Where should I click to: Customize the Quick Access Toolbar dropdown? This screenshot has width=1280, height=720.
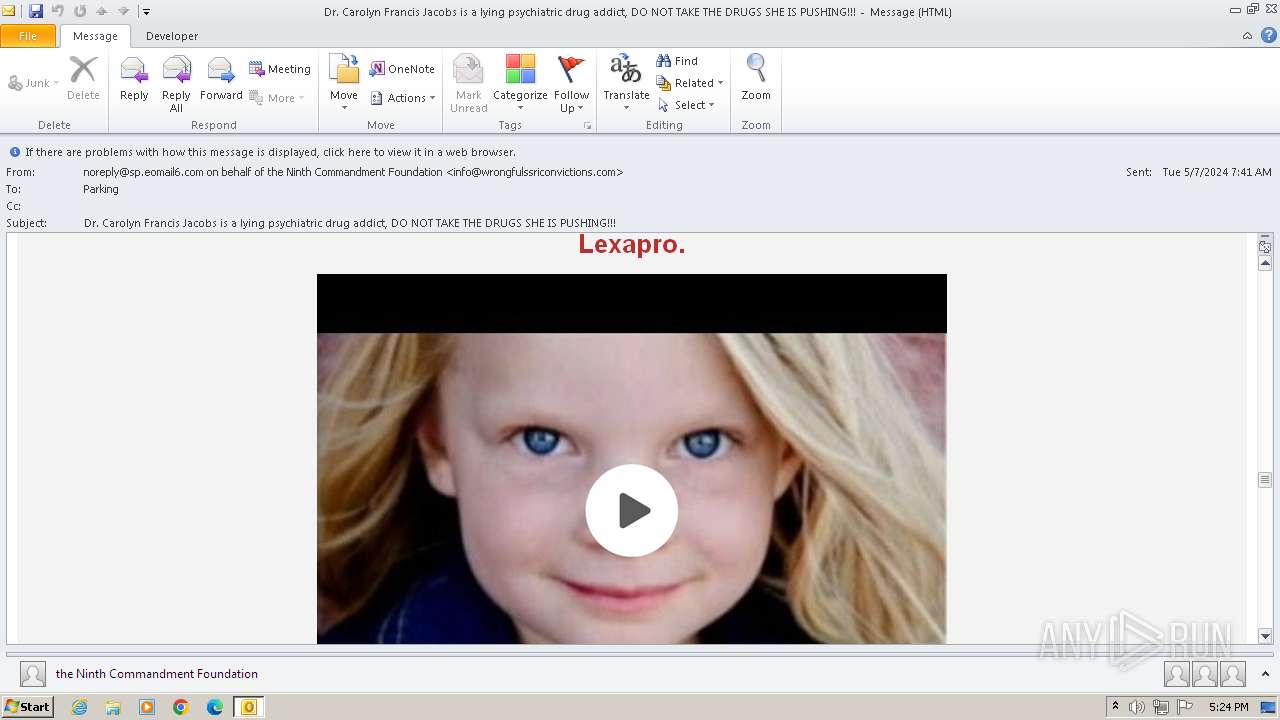click(146, 12)
